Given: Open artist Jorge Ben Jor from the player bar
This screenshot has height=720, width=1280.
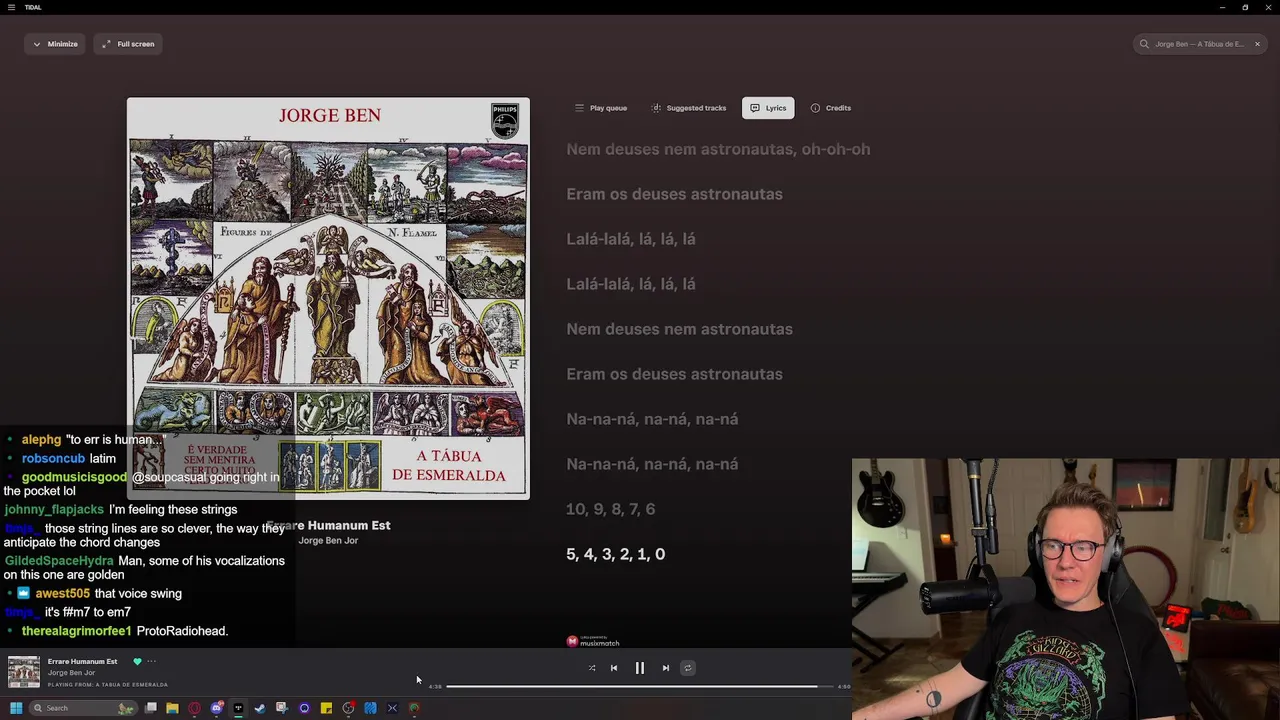Looking at the screenshot, I should click(x=71, y=673).
